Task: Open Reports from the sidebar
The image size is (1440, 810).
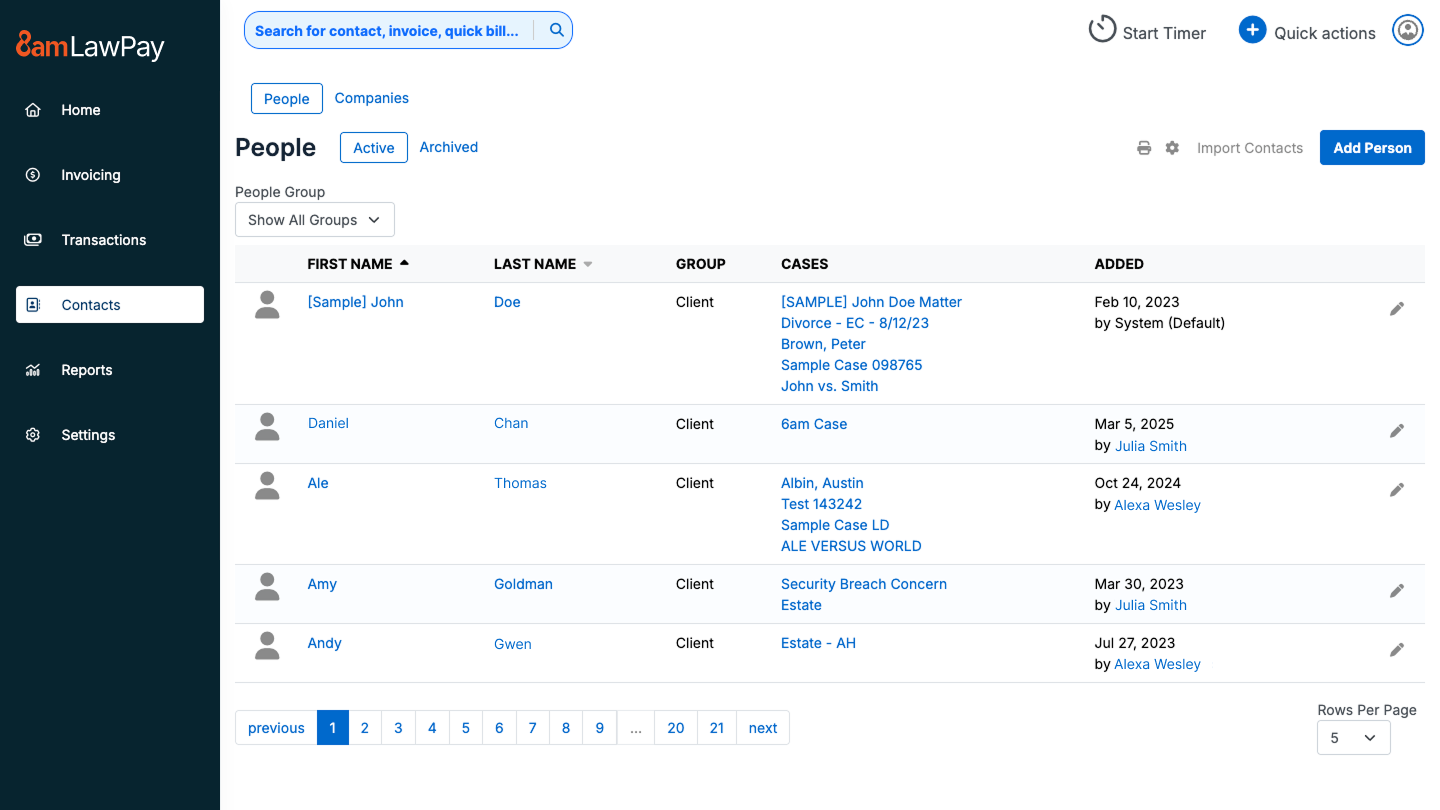Action: [x=86, y=369]
